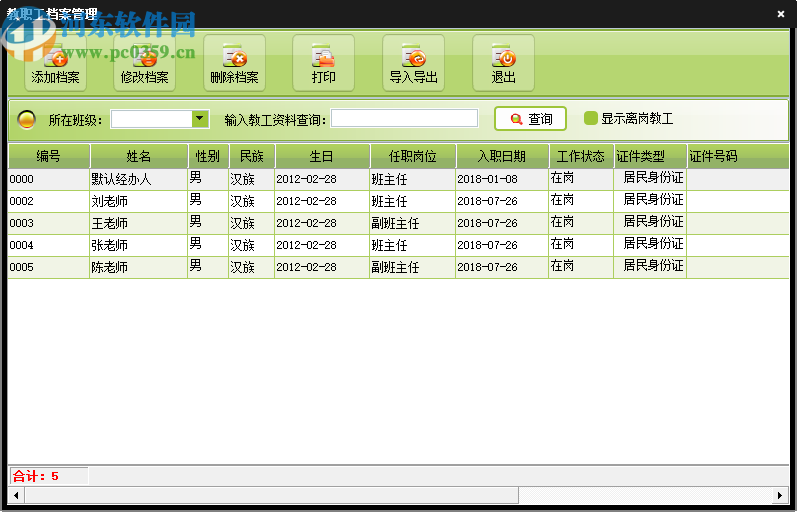Click the 合计: 5 total label
This screenshot has width=797, height=512.
[36, 476]
